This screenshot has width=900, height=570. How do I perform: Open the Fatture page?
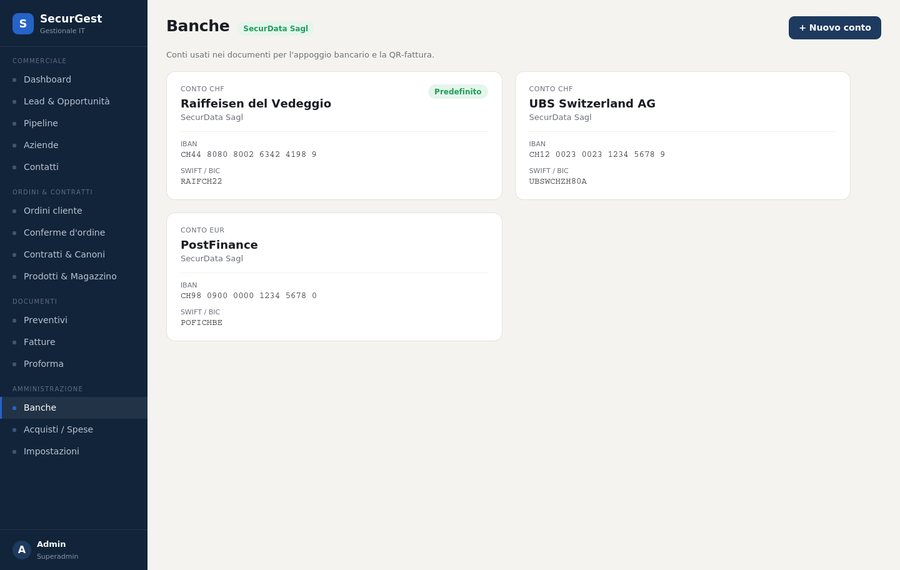(x=73, y=342)
